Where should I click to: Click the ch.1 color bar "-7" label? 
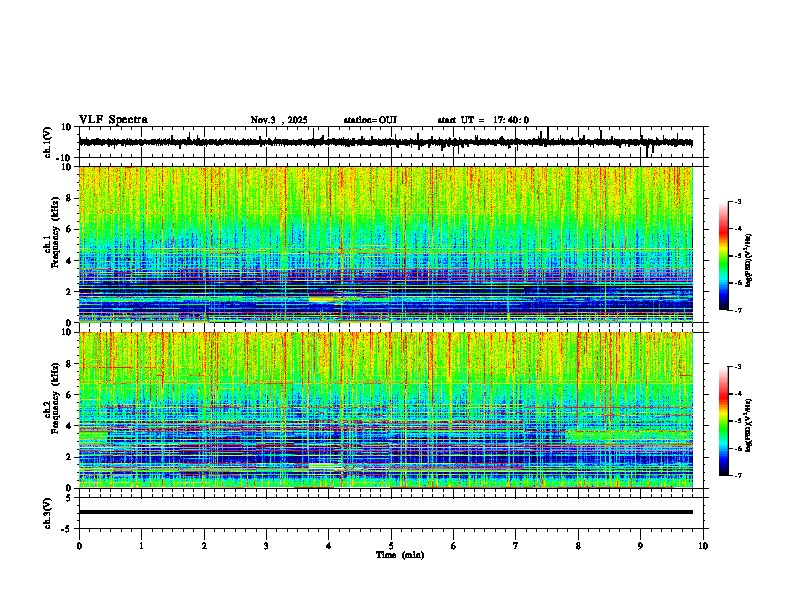tap(737, 310)
